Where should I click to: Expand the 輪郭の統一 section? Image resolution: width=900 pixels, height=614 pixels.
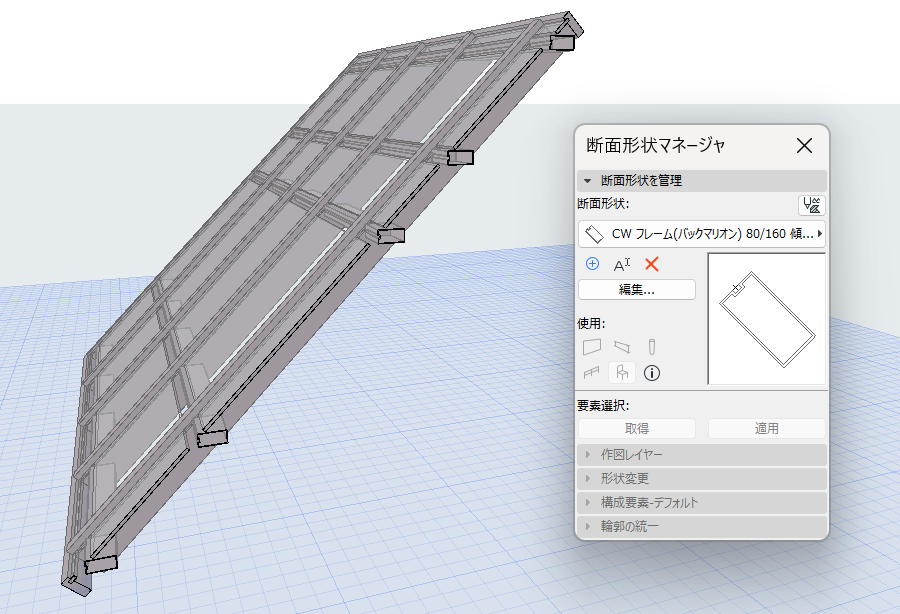click(701, 526)
